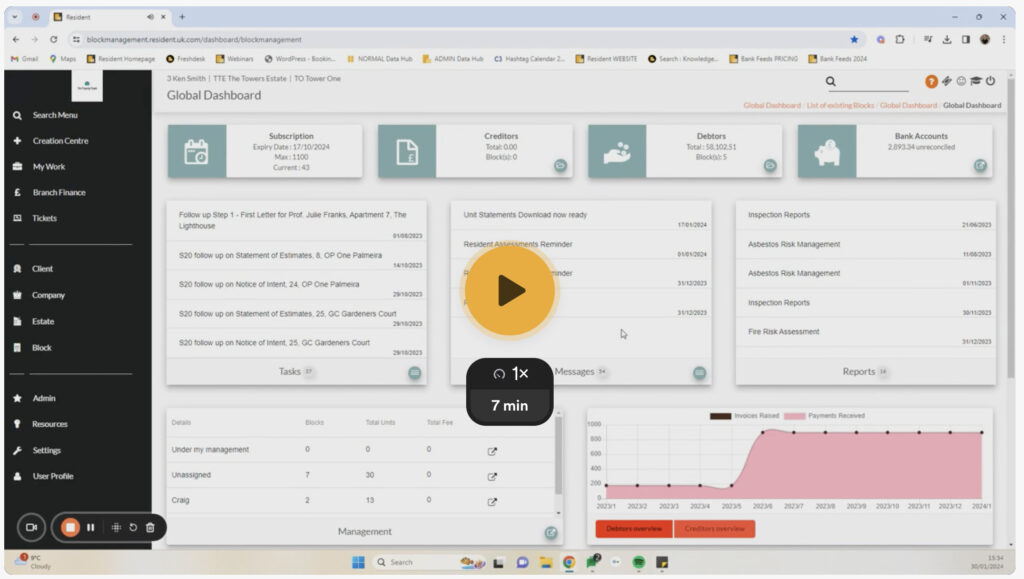Open the Debtors card round link icon
Viewport: 1024px width, 579px height.
pyautogui.click(x=770, y=166)
